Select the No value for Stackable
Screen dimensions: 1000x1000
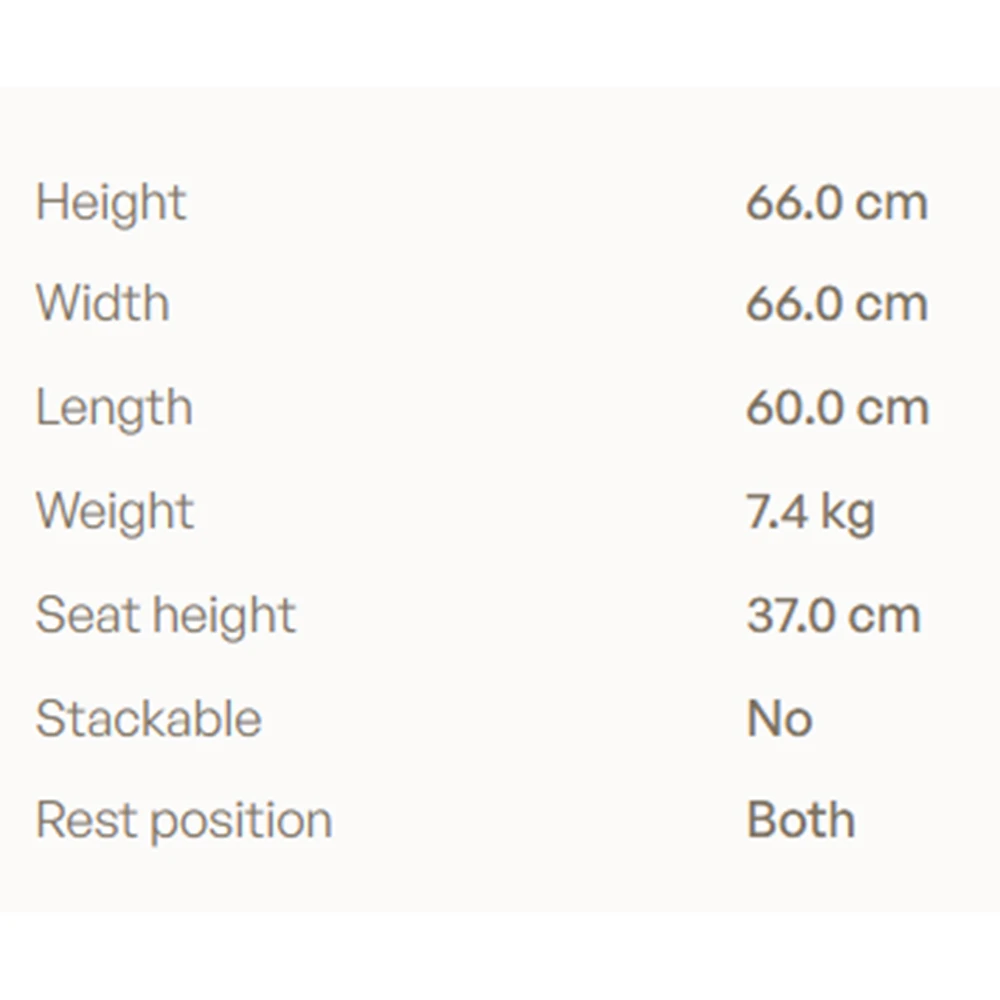tap(779, 719)
